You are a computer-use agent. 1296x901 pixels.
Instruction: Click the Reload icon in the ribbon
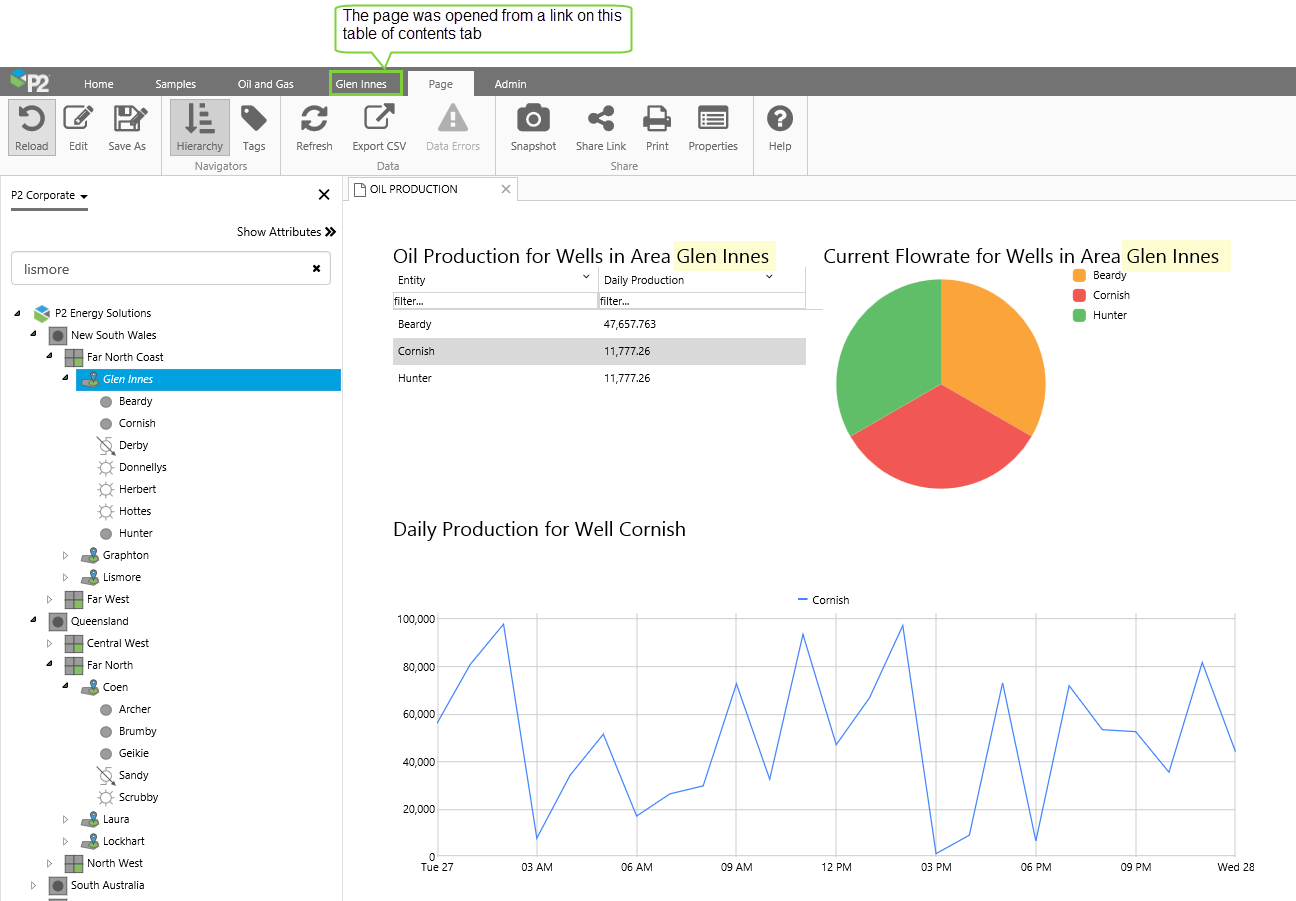pyautogui.click(x=32, y=119)
